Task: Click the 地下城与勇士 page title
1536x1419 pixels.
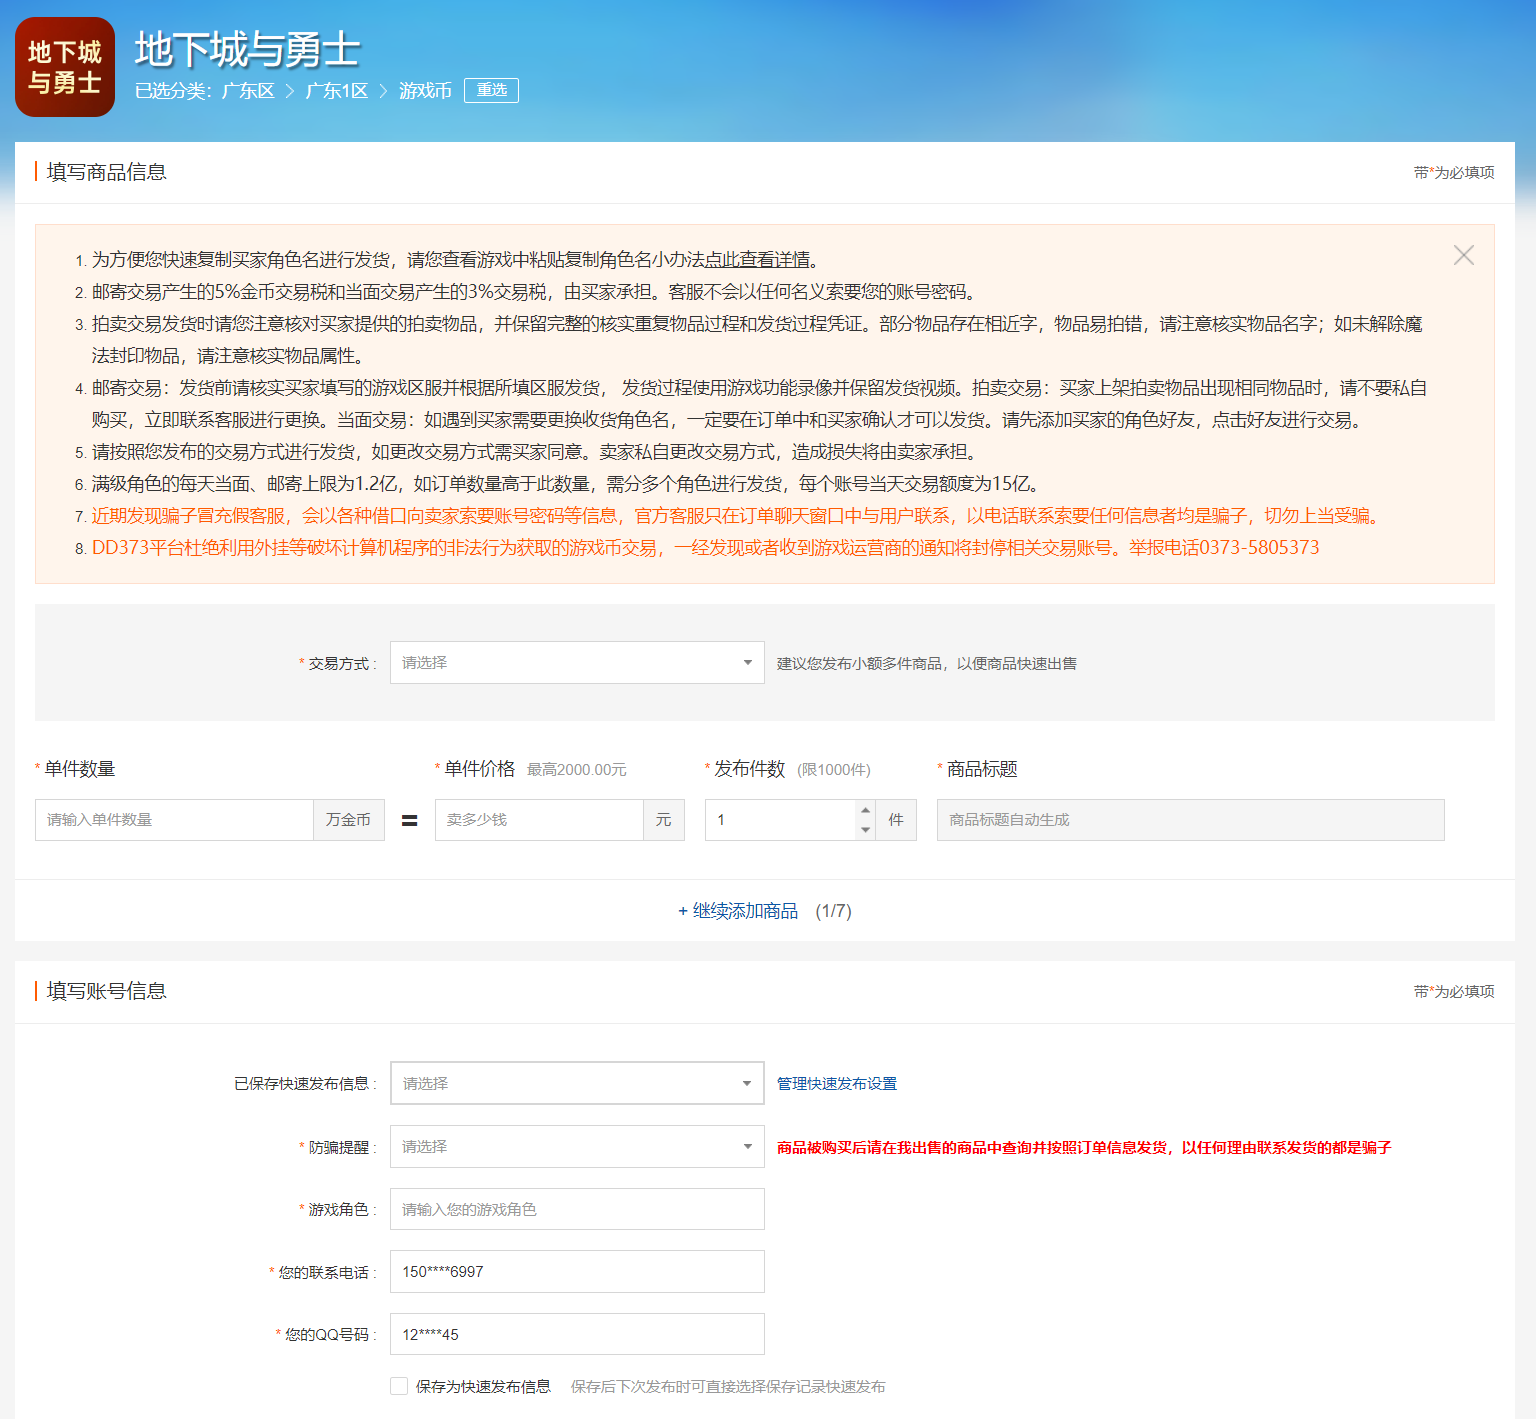Action: pos(247,50)
